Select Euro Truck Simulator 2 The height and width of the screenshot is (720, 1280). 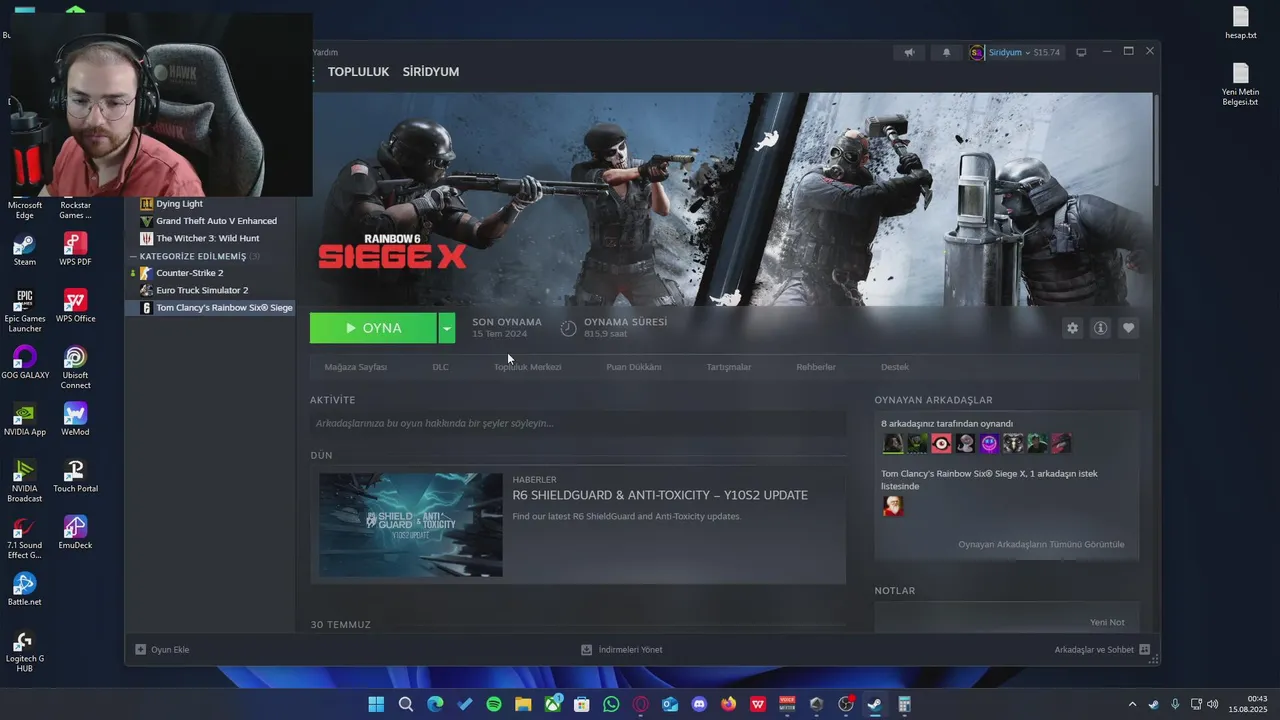[210, 290]
